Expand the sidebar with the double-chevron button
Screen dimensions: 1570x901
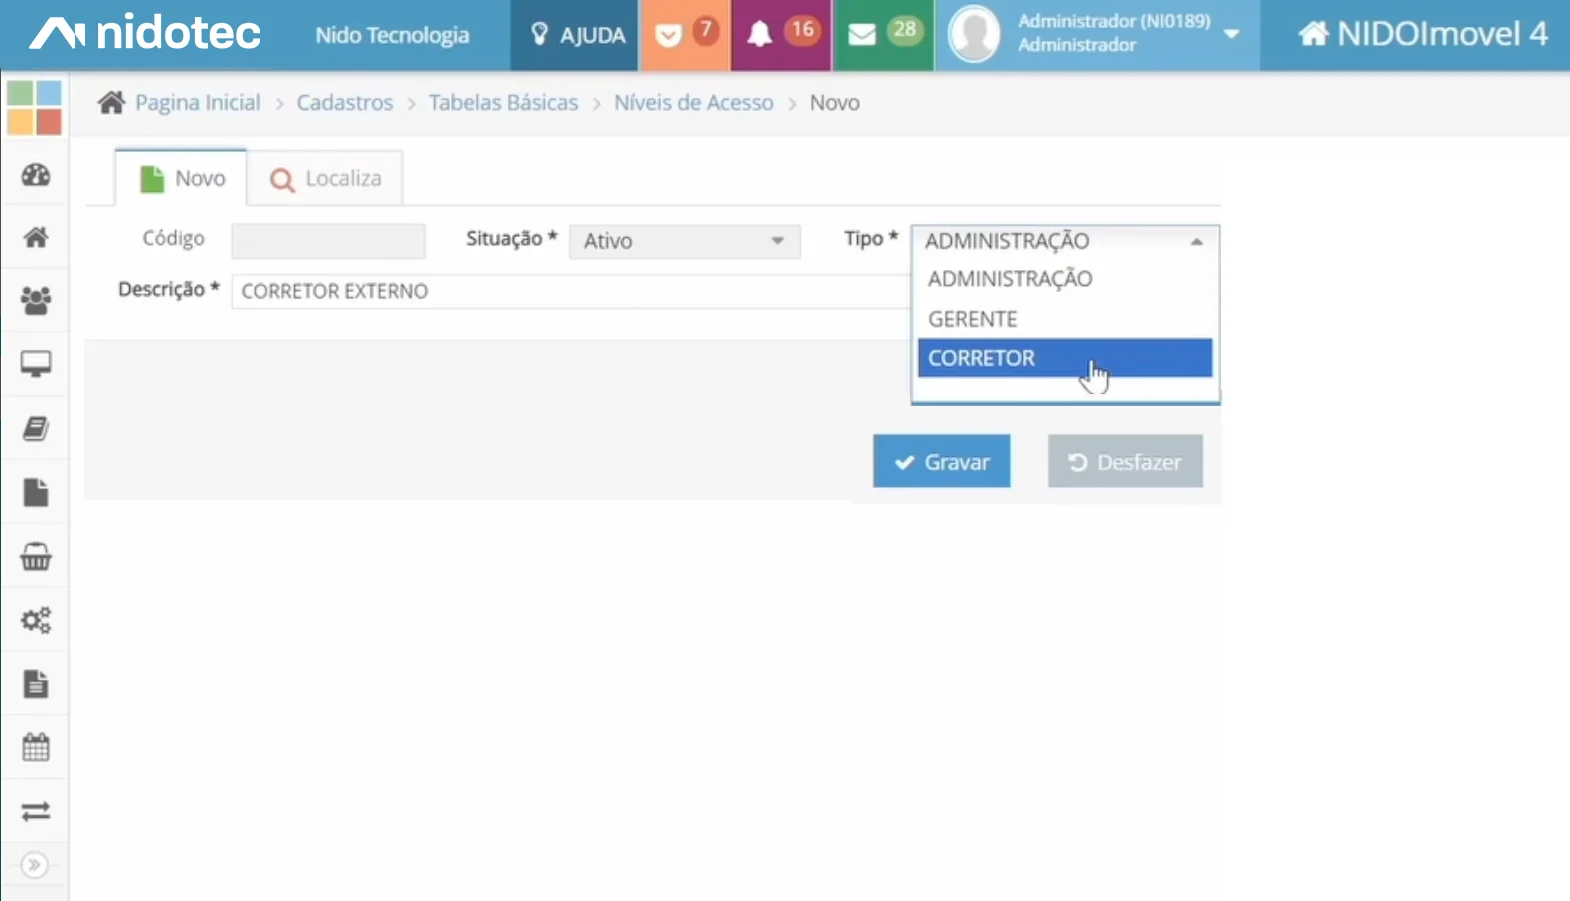click(x=34, y=864)
